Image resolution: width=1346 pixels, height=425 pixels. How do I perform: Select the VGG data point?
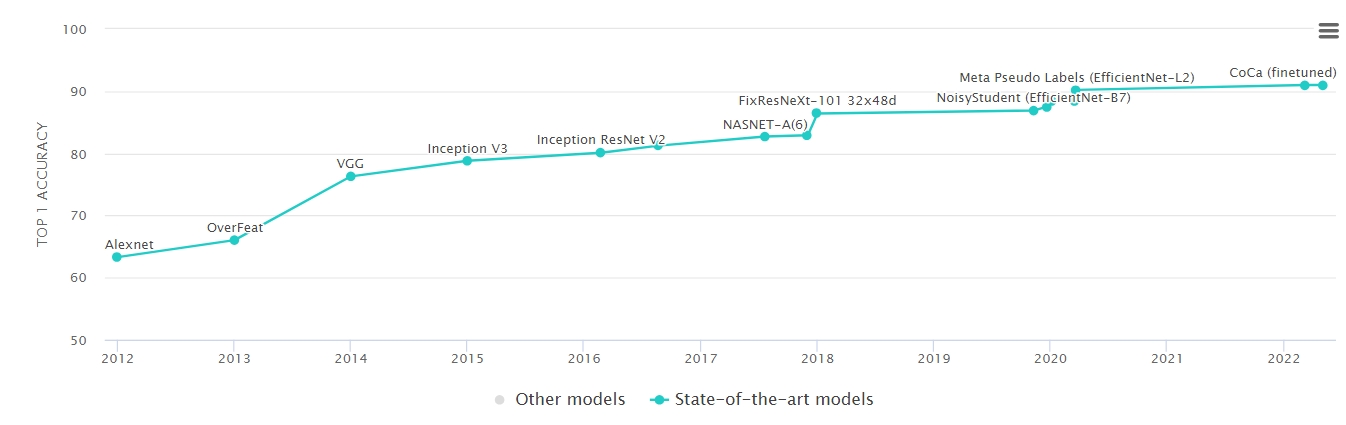click(350, 177)
